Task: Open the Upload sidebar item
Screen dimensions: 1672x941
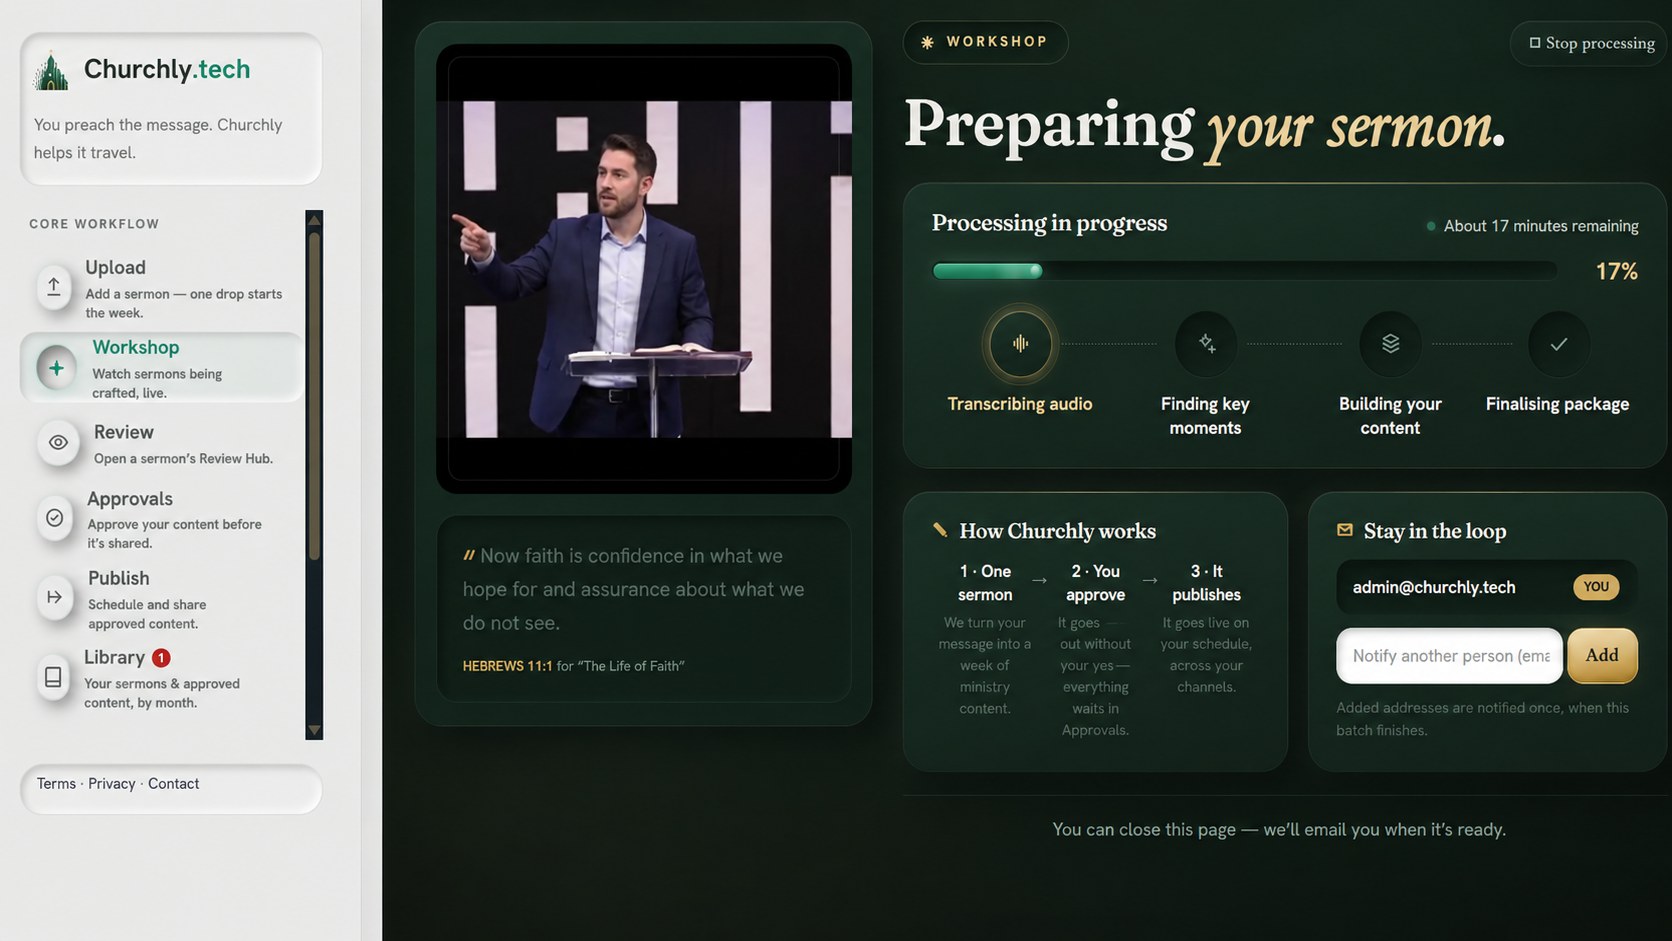Action: click(x=161, y=288)
